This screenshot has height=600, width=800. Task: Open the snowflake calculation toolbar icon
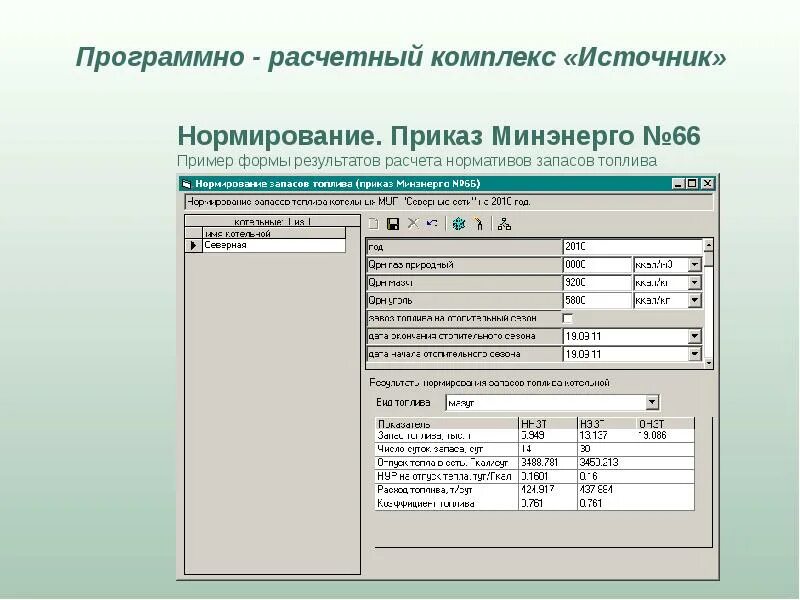[x=459, y=224]
